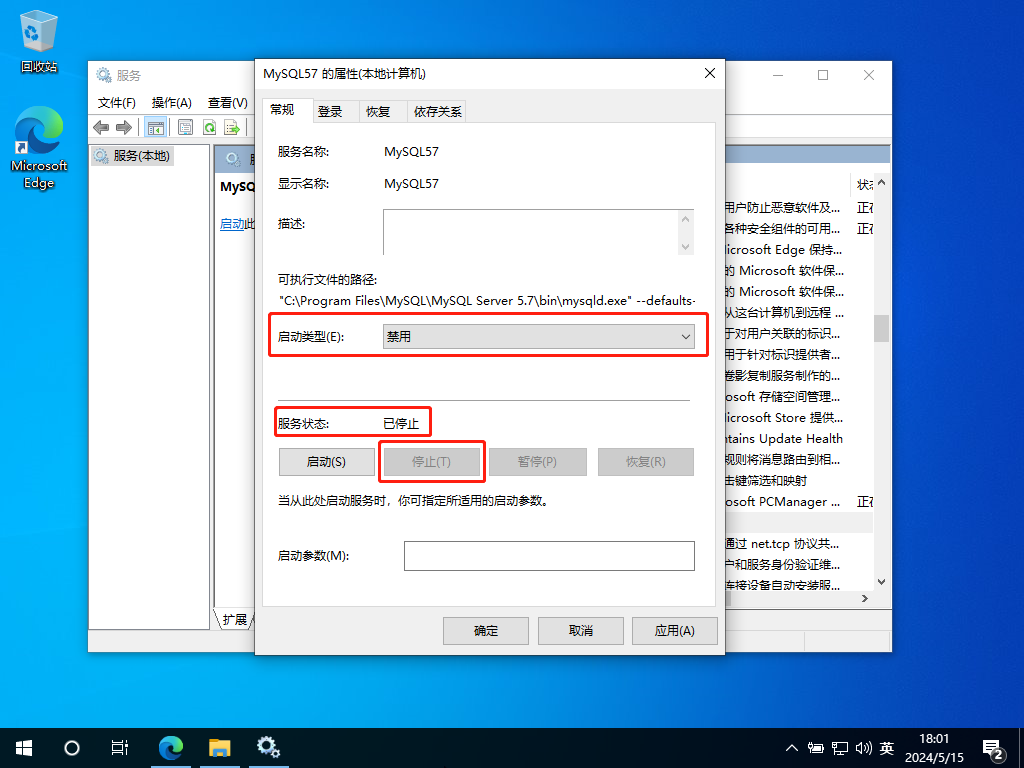Switch to Services app in taskbar

click(x=268, y=748)
